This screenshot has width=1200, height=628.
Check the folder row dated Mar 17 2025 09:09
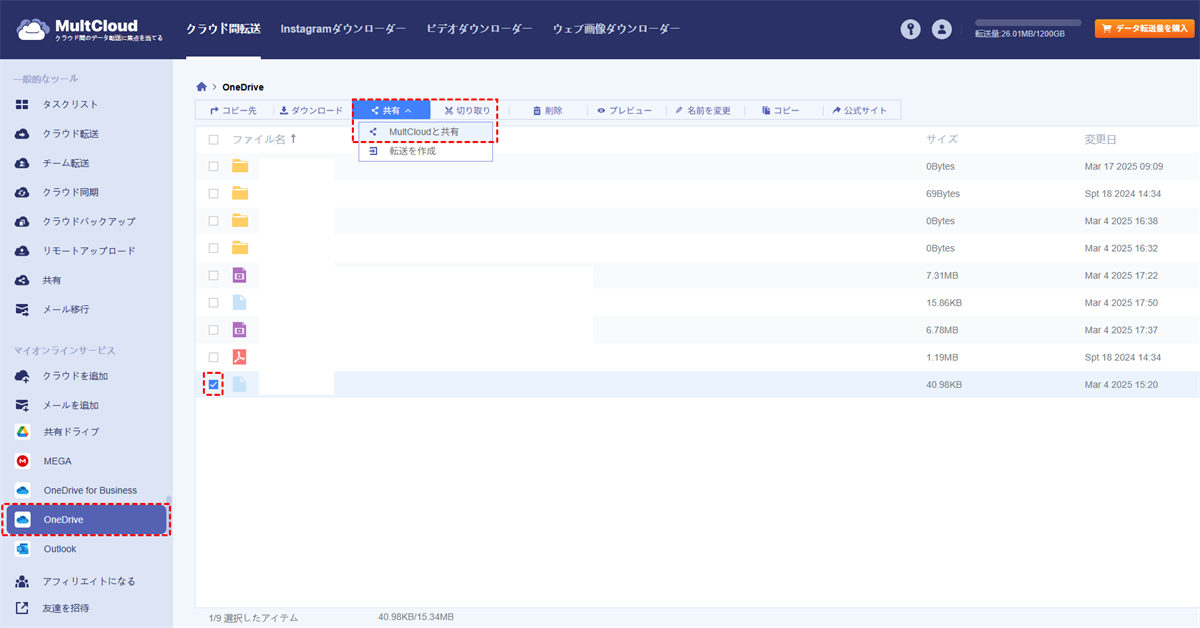pos(213,166)
